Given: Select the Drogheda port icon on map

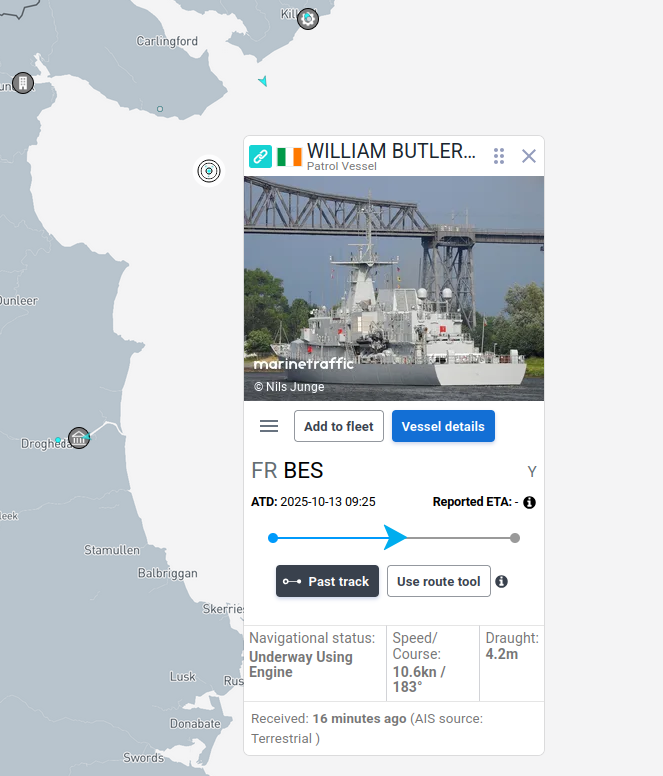Looking at the screenshot, I should pos(78,438).
